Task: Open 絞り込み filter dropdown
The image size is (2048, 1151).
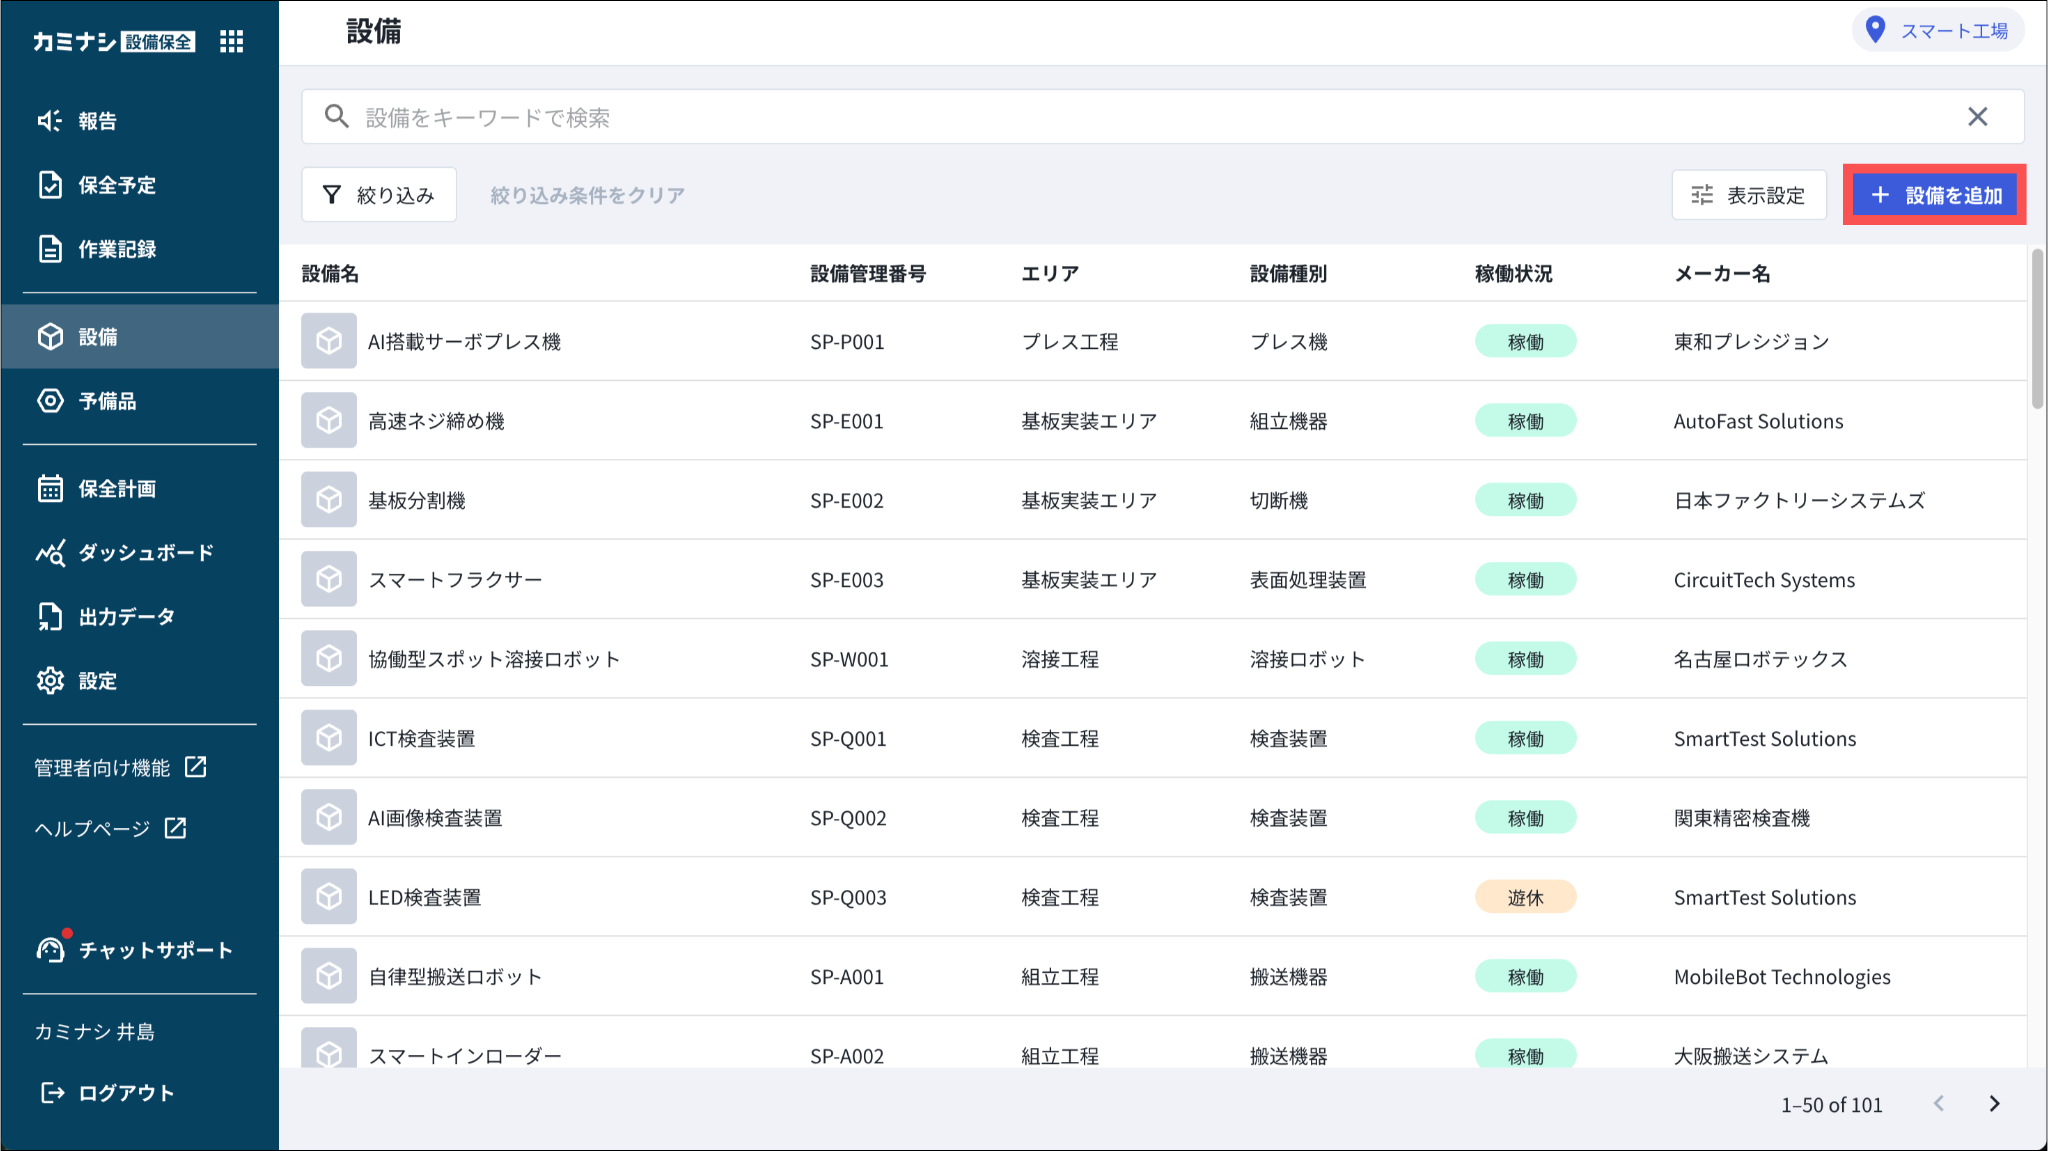Action: pos(379,195)
